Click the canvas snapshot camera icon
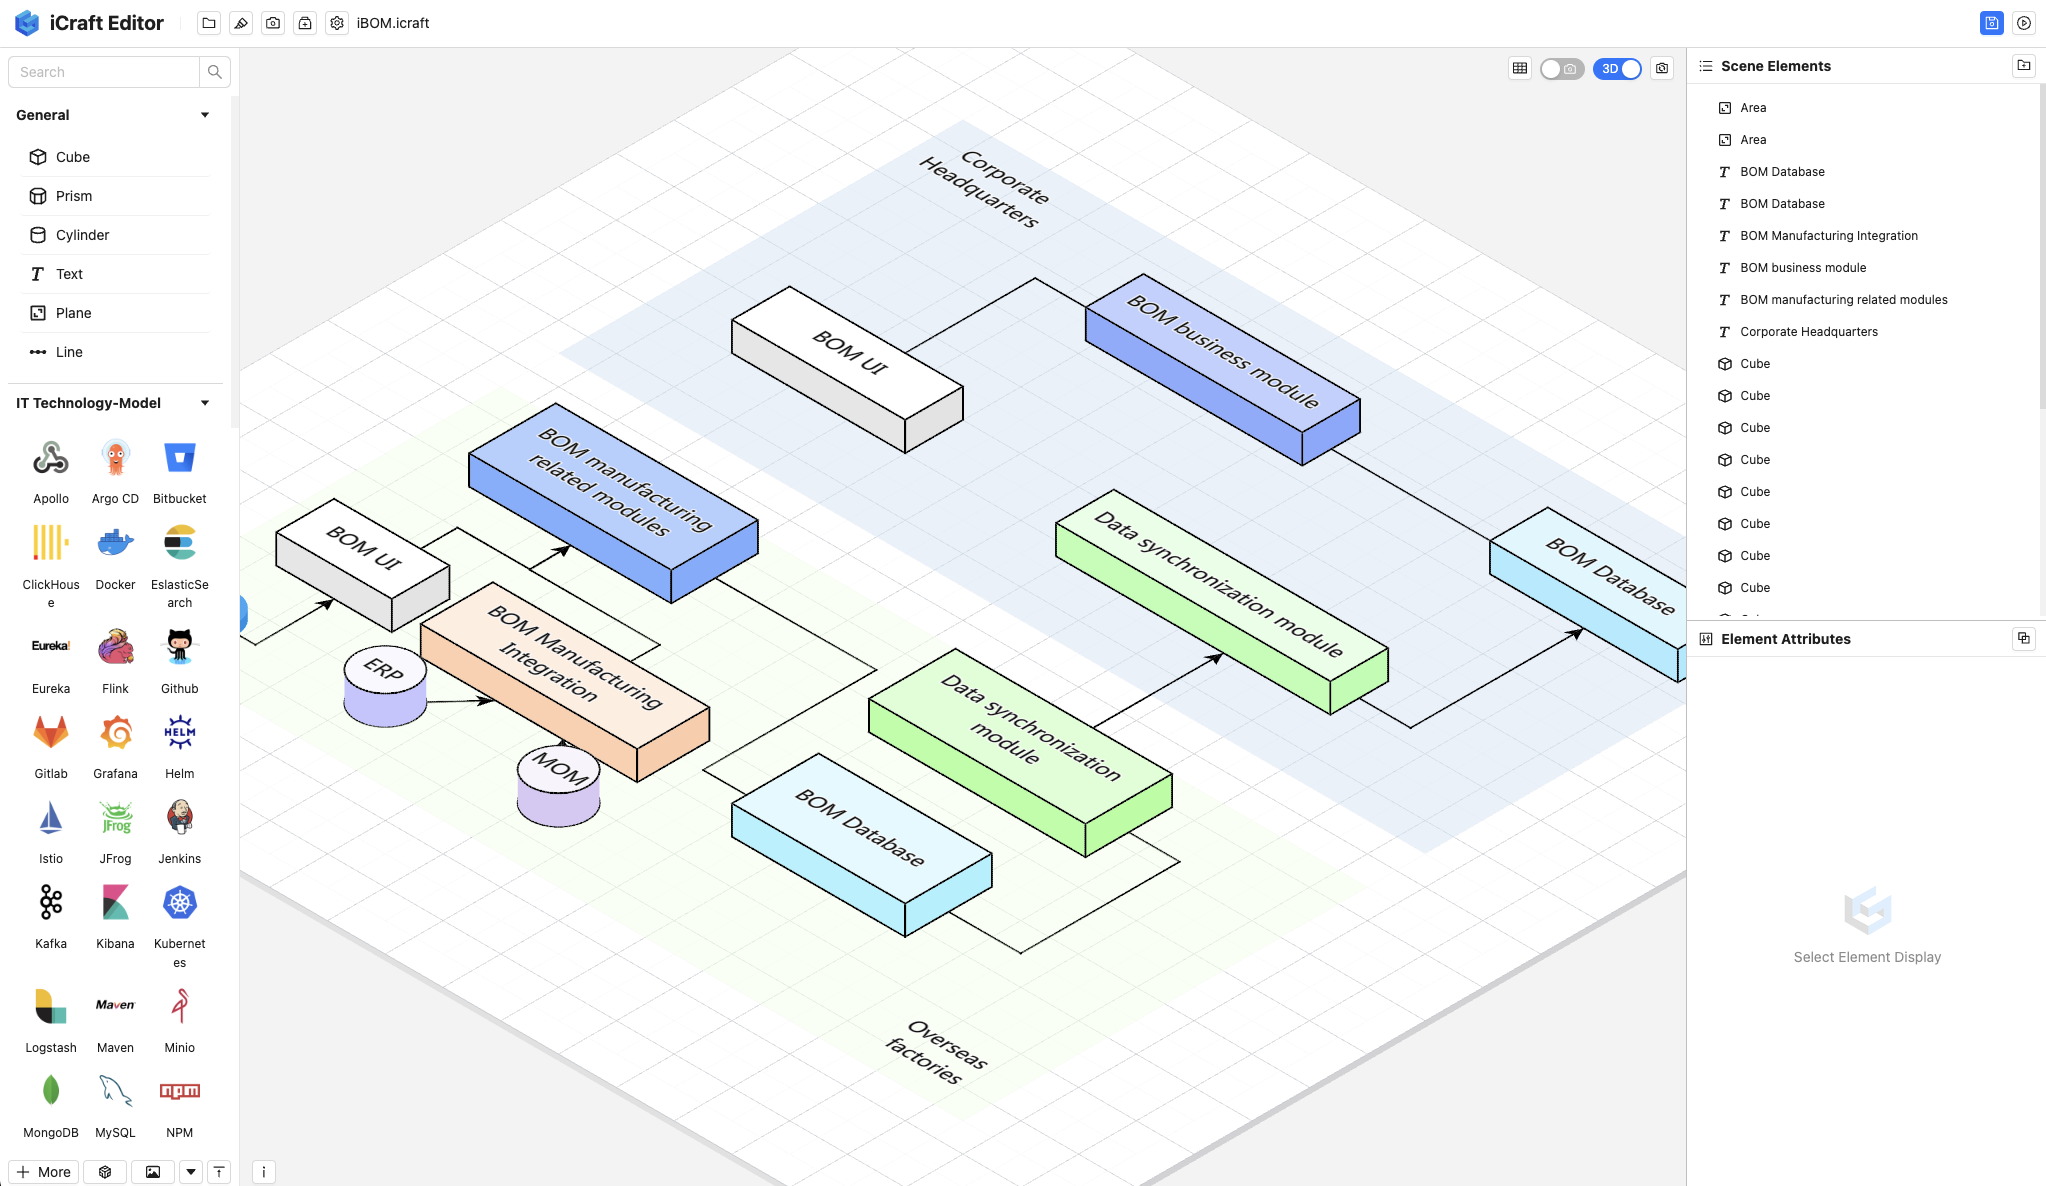 (1662, 68)
